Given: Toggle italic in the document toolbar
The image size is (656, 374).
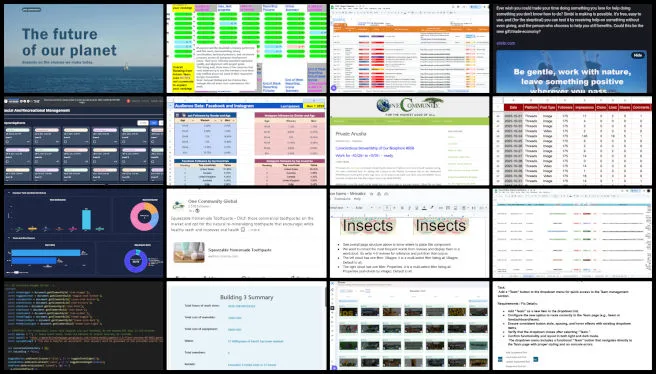Looking at the screenshot, I should point(409,207).
